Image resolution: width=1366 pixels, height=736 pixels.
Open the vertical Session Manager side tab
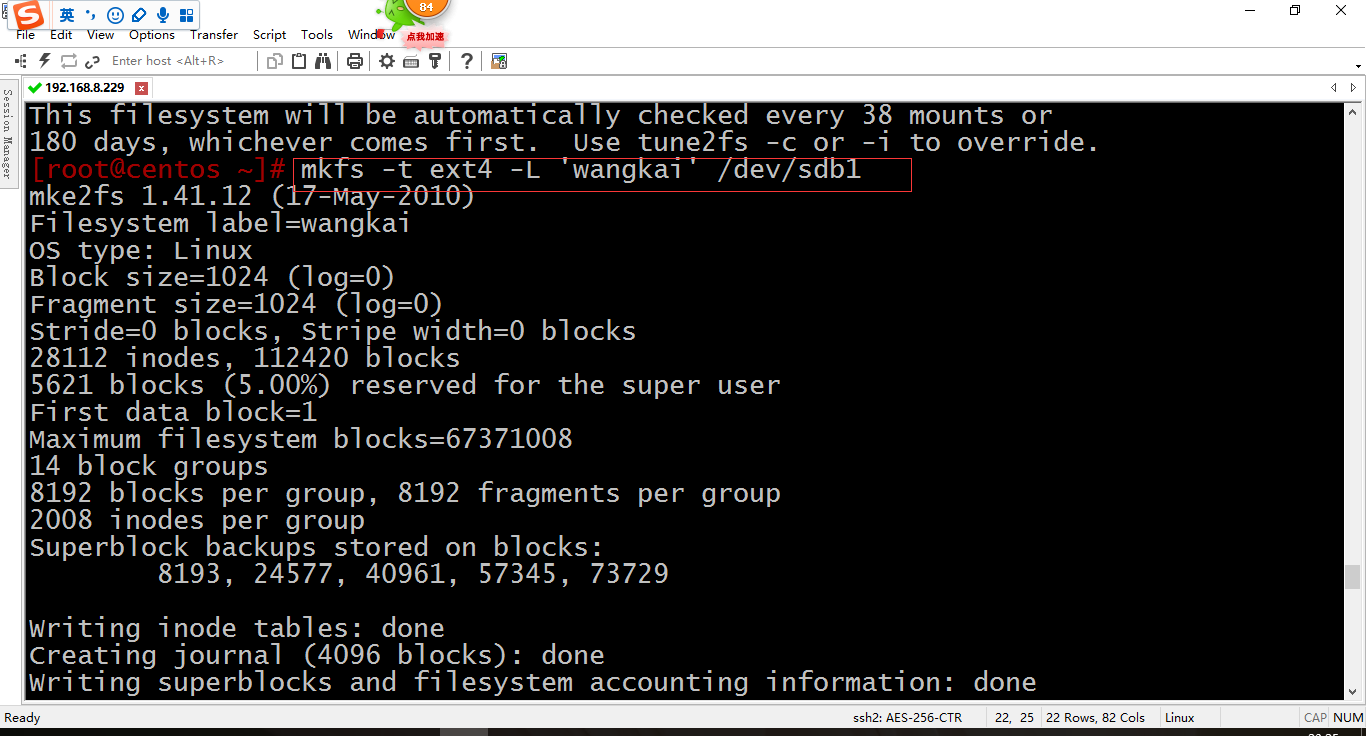coord(8,133)
